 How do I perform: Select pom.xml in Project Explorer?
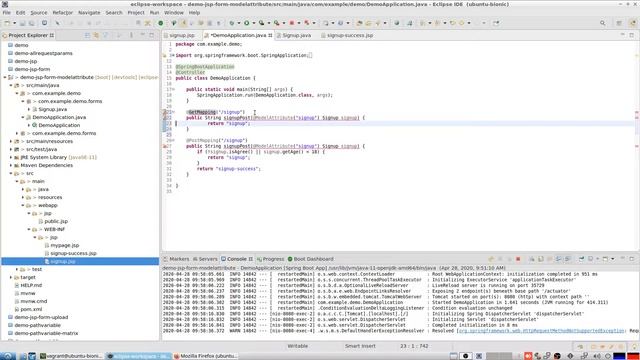(31, 309)
